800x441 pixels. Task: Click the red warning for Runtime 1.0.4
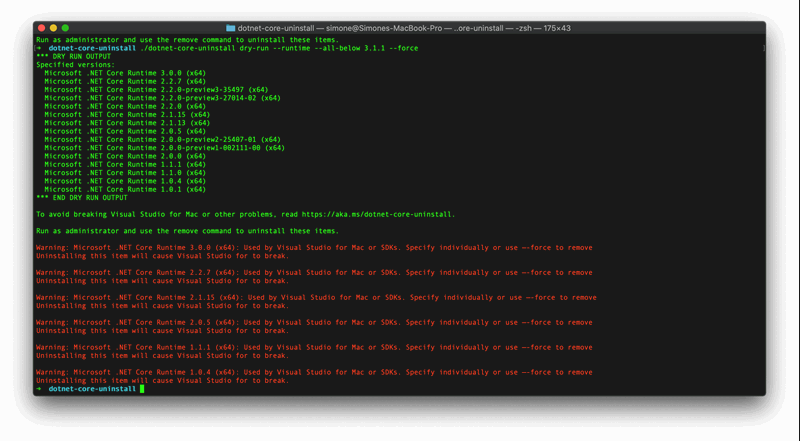click(x=314, y=376)
